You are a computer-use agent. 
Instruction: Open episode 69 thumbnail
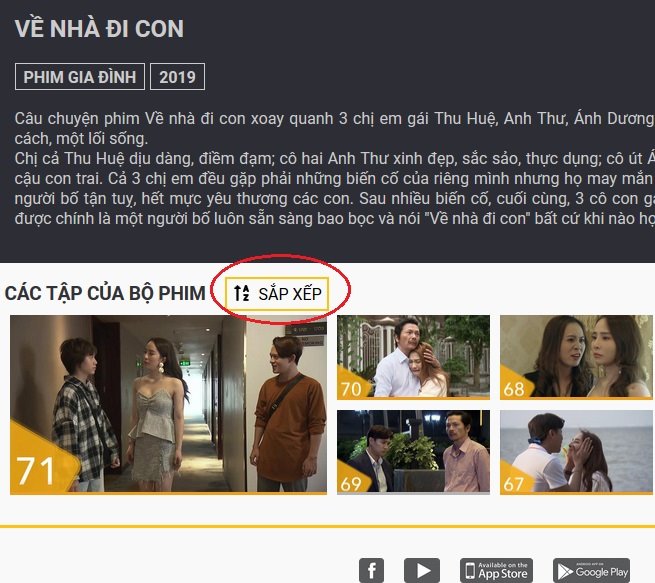[414, 452]
